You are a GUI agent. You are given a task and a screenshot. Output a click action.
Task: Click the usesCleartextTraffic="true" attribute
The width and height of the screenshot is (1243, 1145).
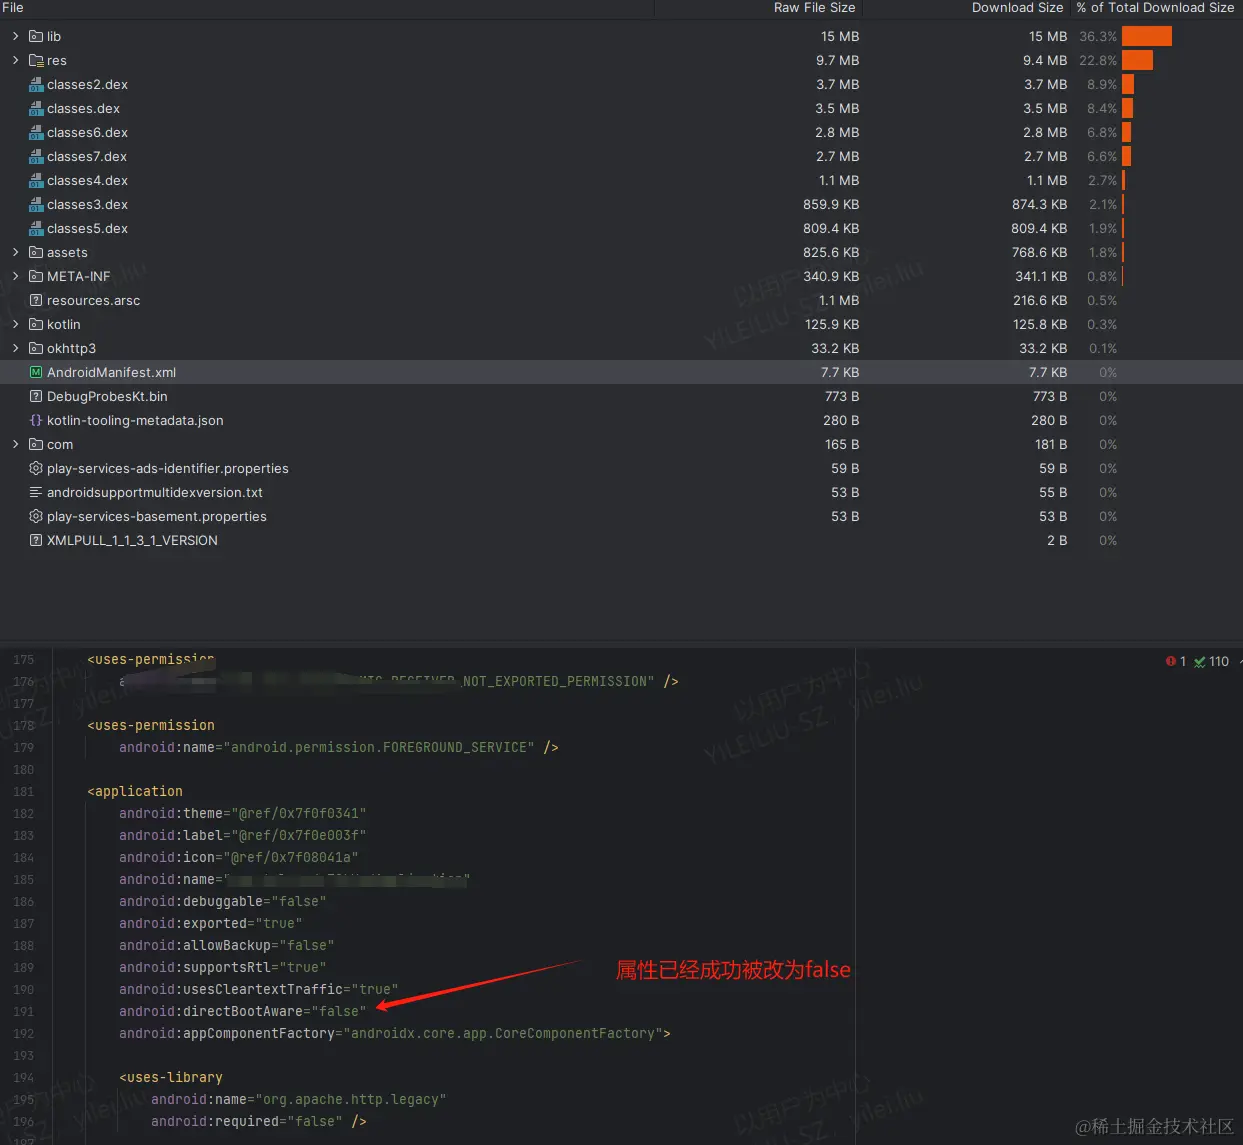click(259, 989)
